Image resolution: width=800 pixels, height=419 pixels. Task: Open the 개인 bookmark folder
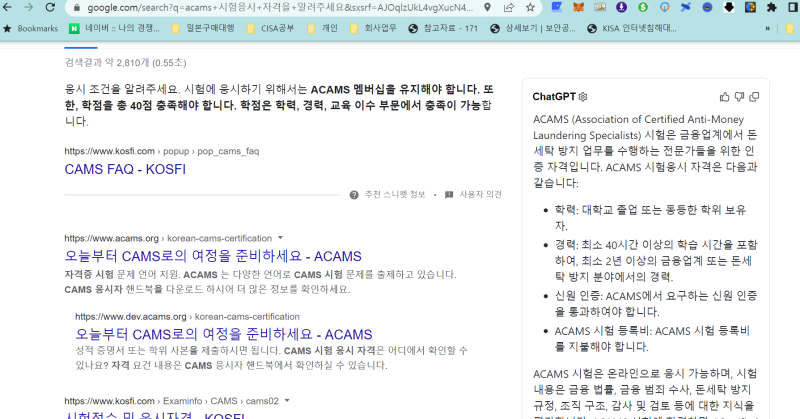click(x=322, y=29)
